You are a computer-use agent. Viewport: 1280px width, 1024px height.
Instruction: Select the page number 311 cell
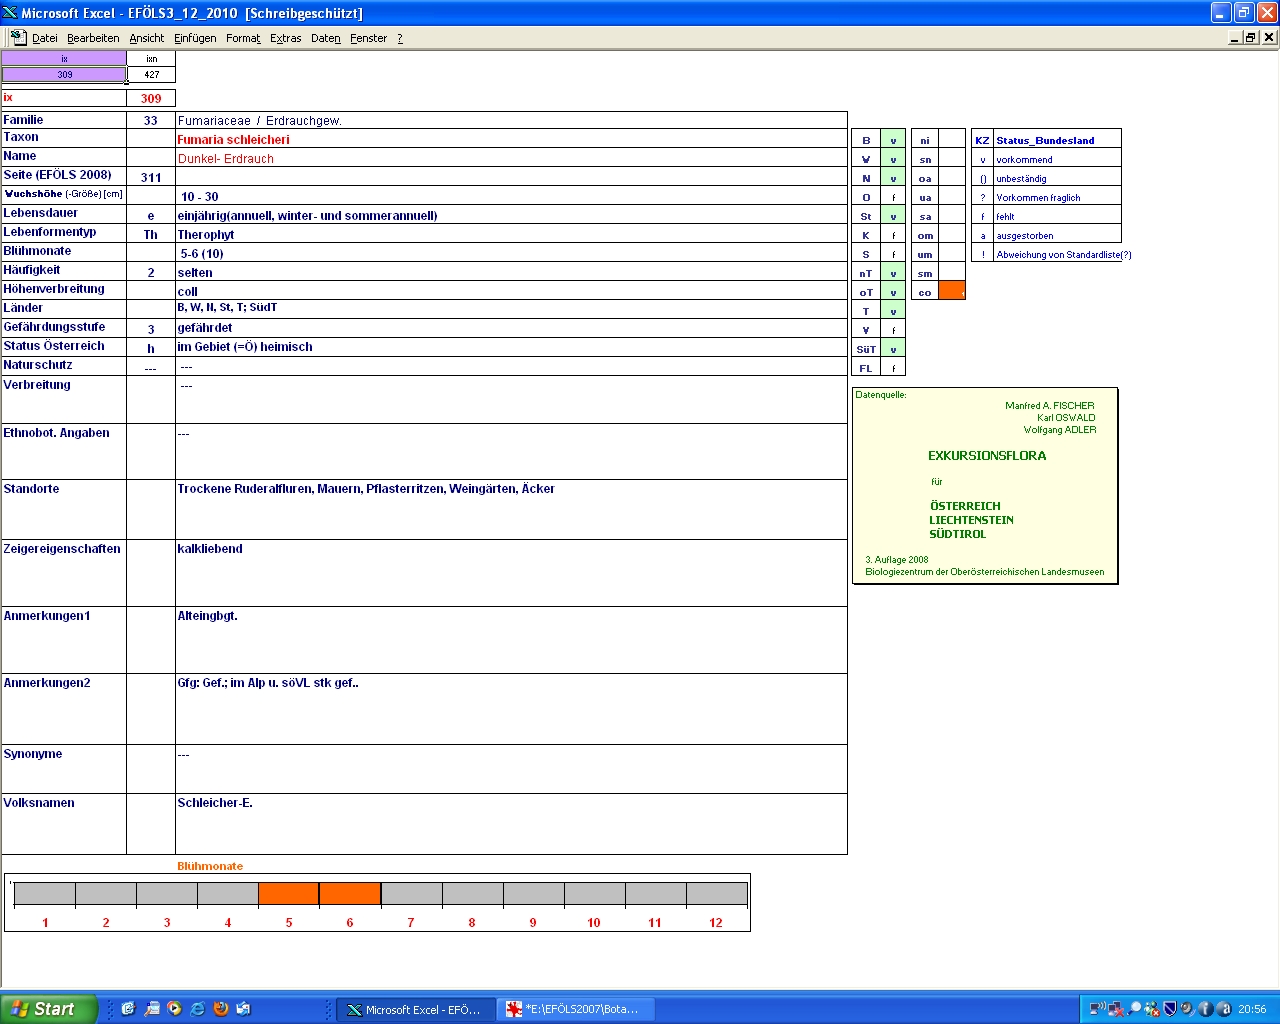(151, 177)
